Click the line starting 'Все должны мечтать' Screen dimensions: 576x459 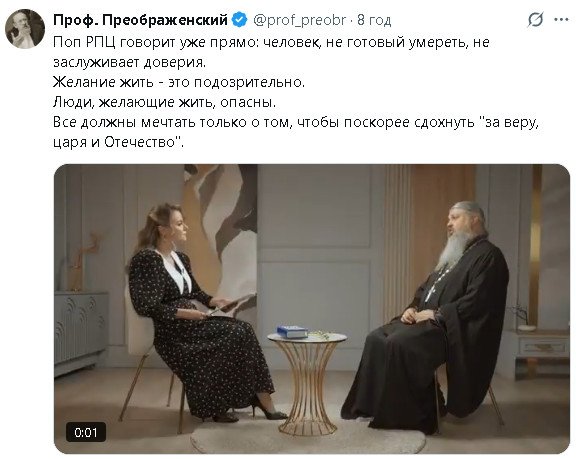coord(296,122)
